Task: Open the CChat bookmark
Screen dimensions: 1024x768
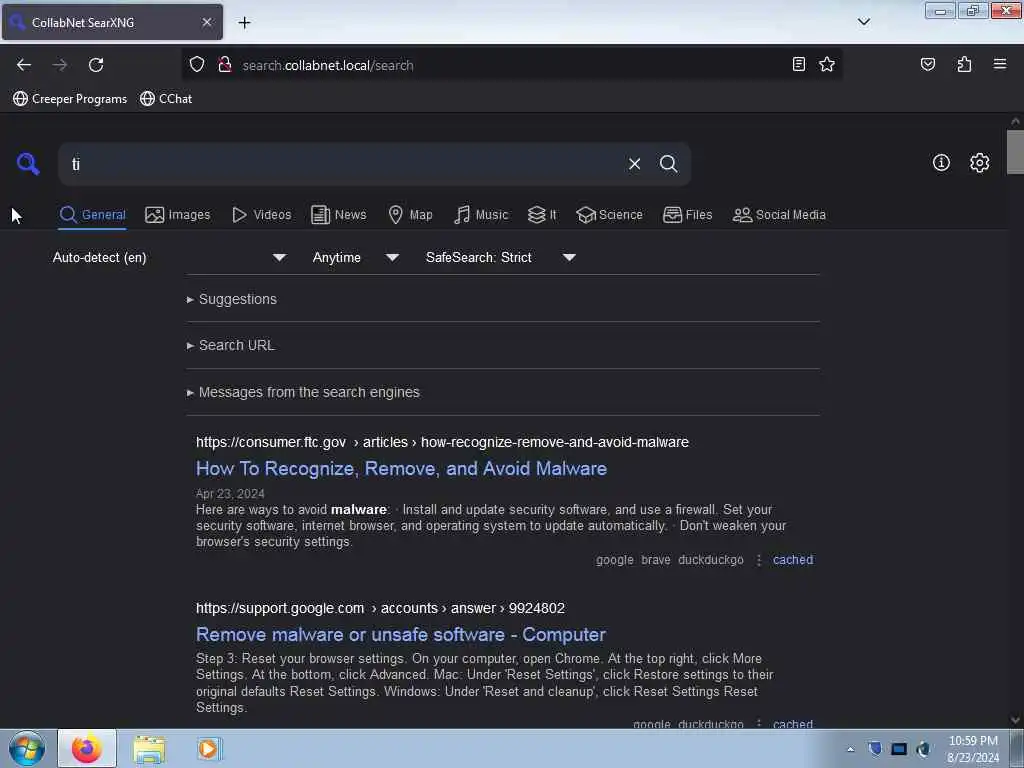Action: [166, 99]
